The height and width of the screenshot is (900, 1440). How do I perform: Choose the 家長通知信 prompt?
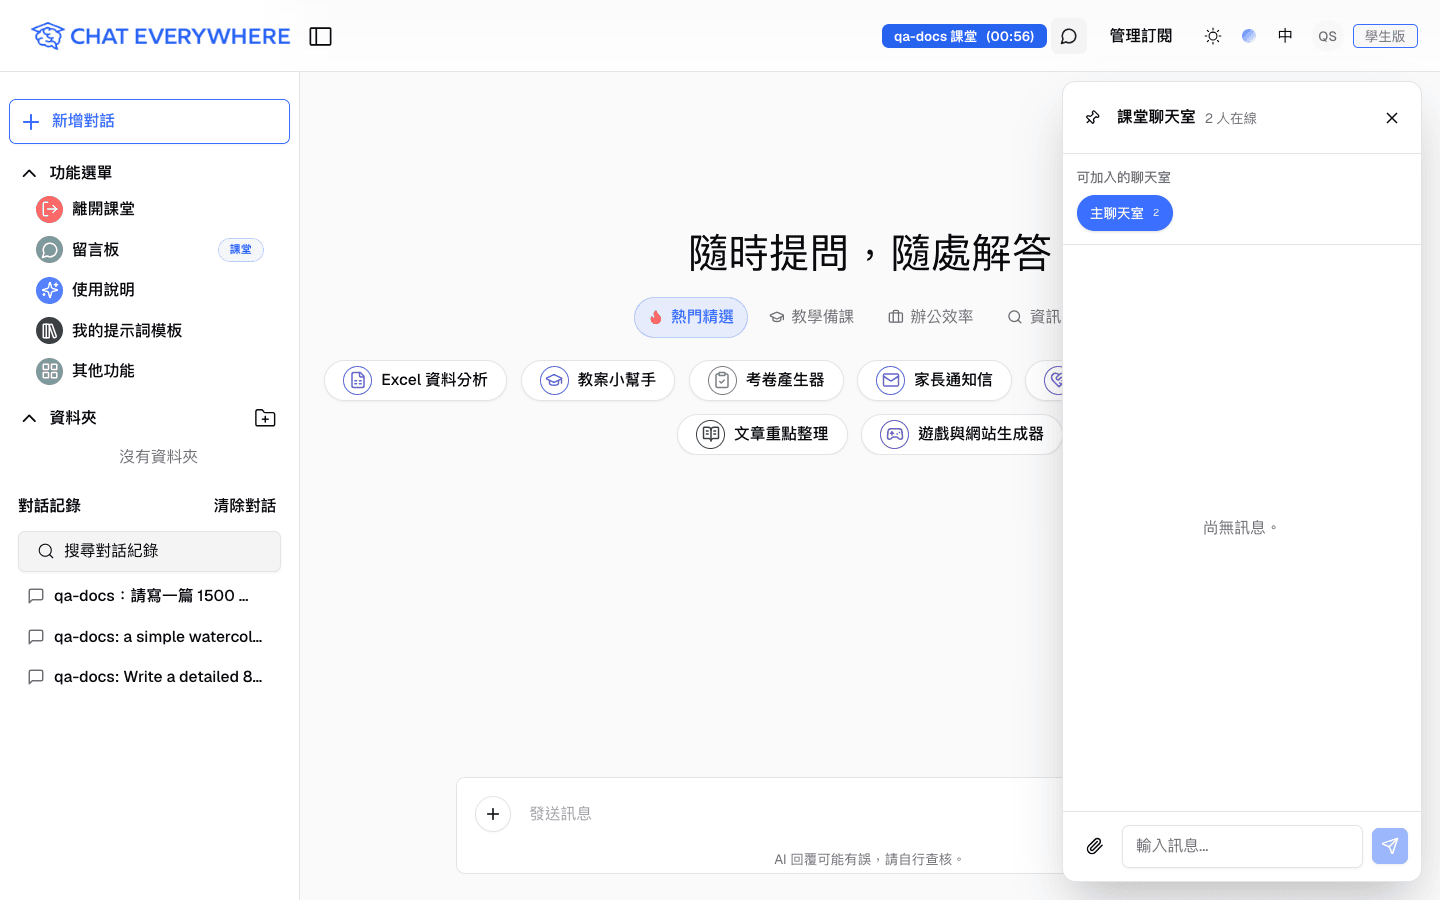tap(934, 380)
